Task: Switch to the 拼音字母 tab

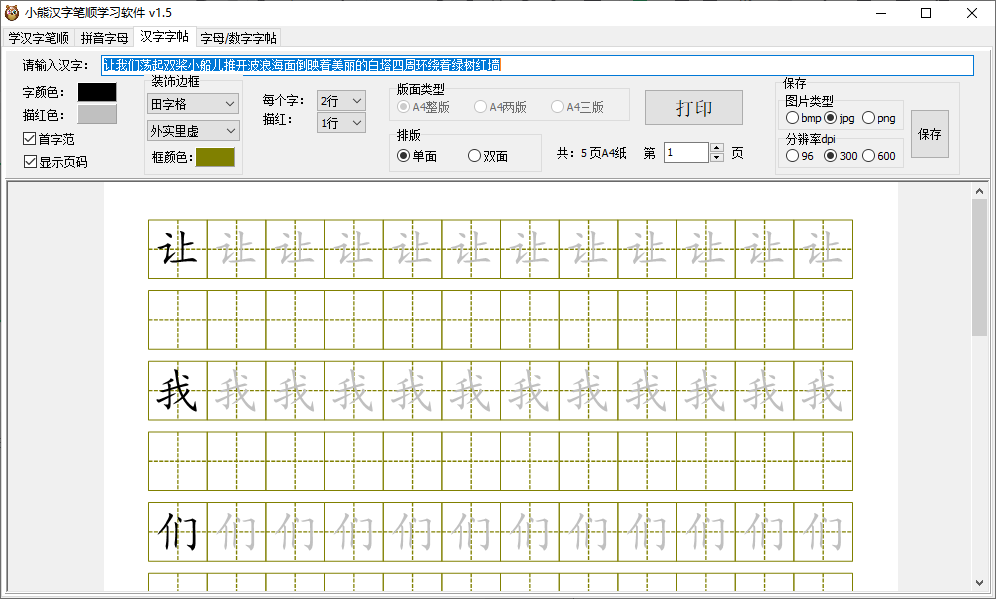Action: 104,38
